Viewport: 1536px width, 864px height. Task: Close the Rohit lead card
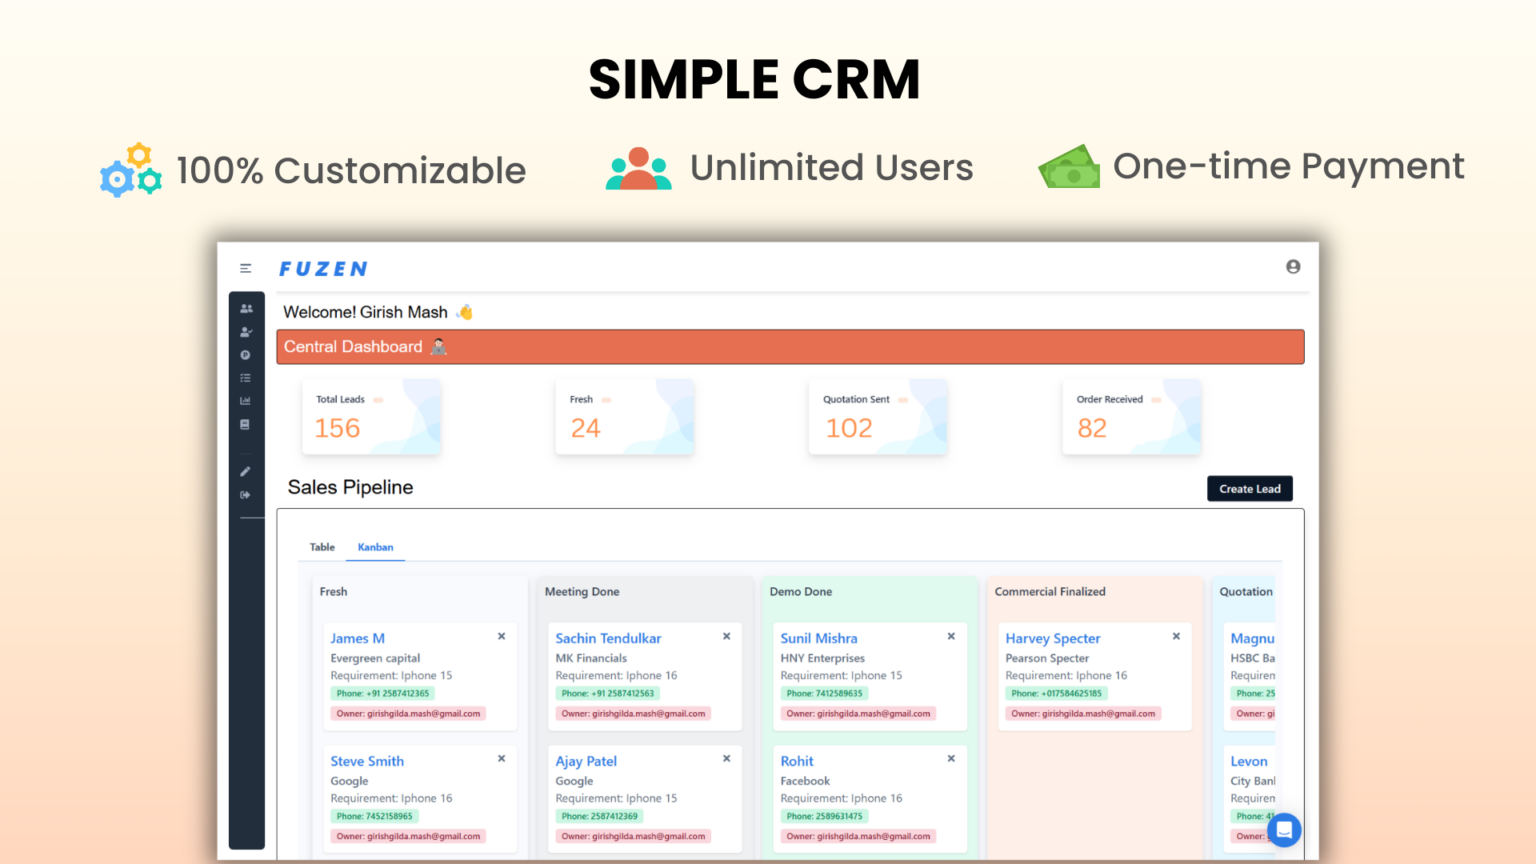pyautogui.click(x=951, y=759)
